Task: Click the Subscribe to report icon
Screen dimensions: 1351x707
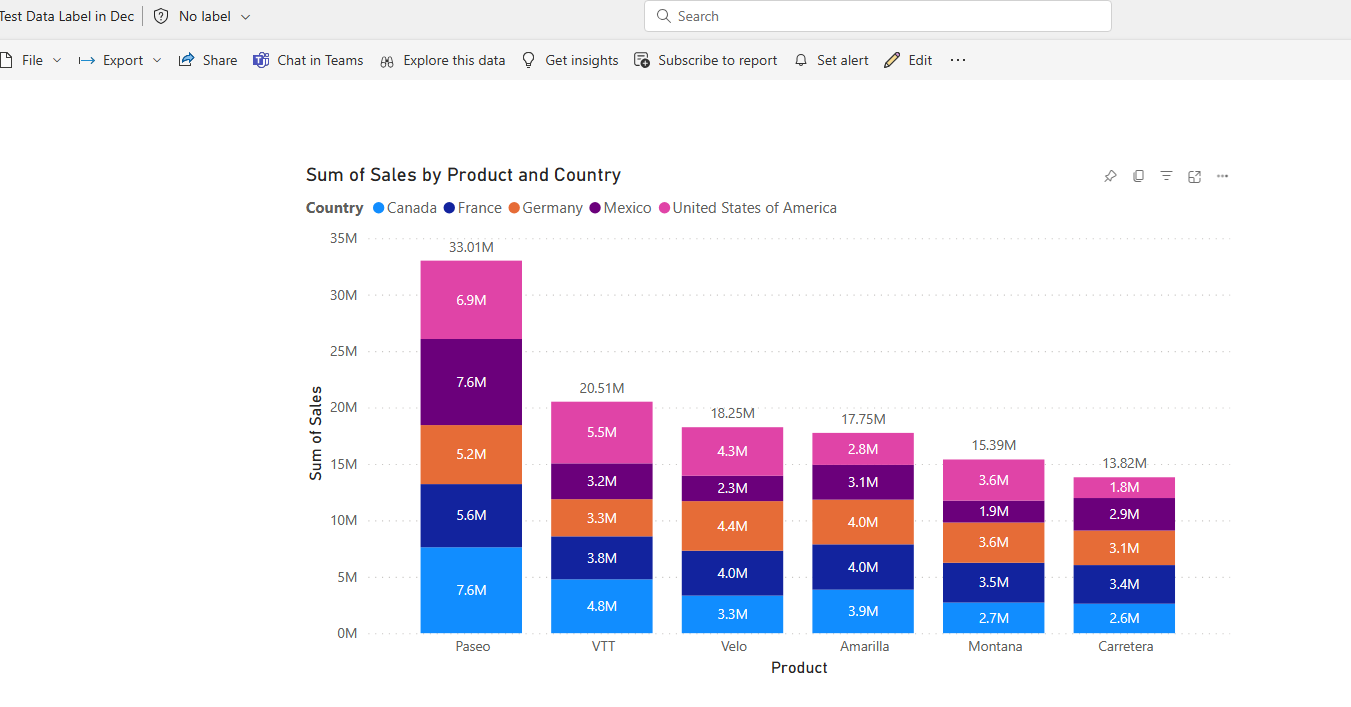Action: pyautogui.click(x=642, y=60)
